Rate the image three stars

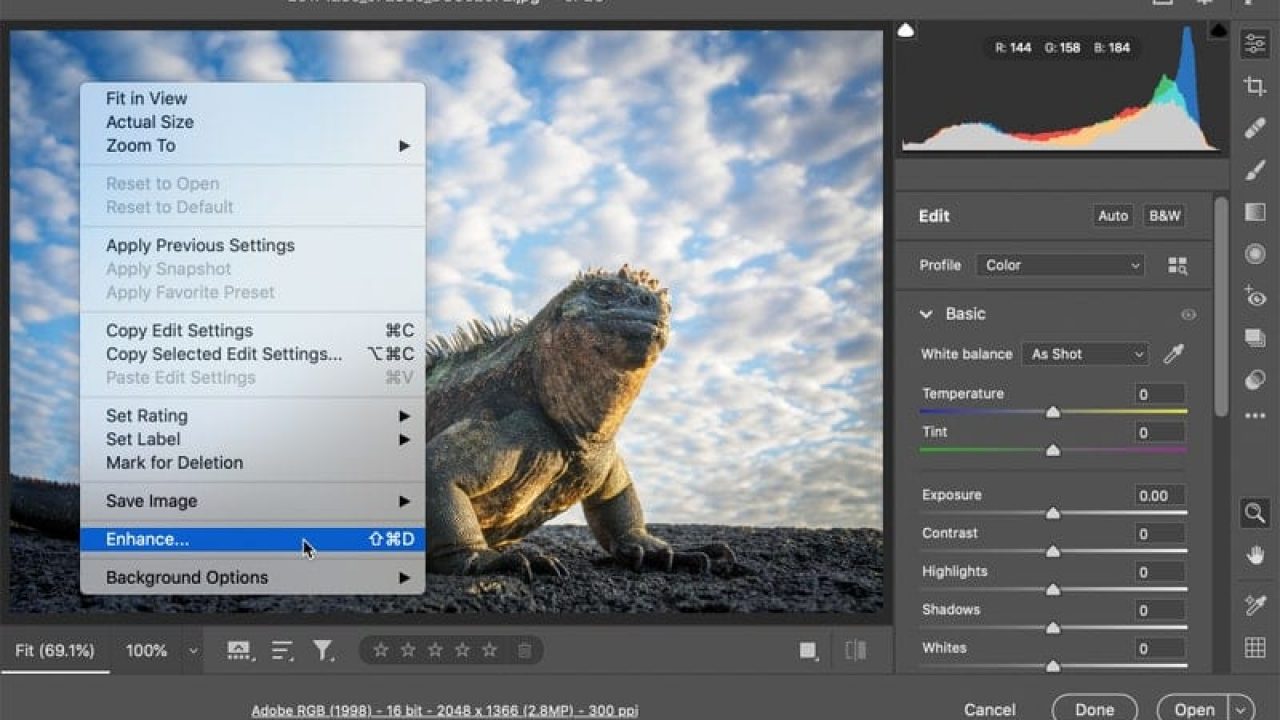[x=435, y=650]
